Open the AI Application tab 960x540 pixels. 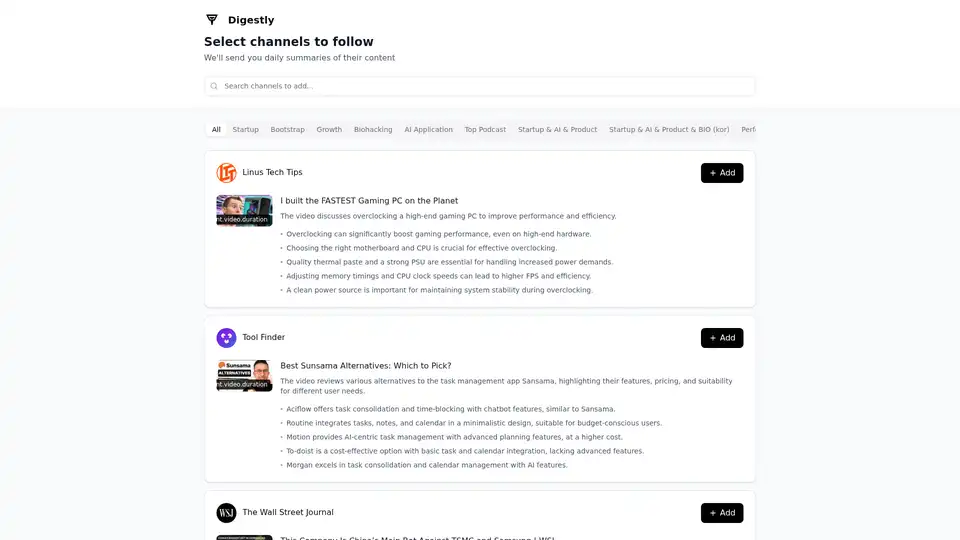point(428,129)
